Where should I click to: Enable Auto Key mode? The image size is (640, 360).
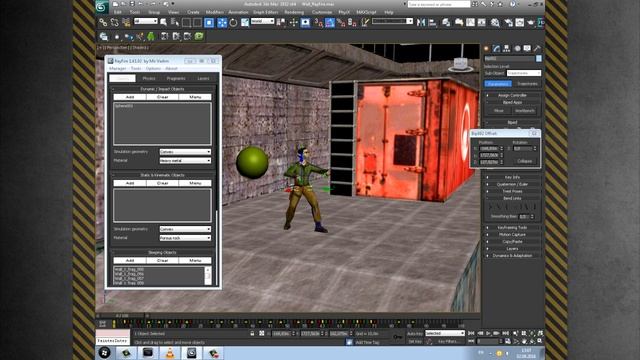pos(415,333)
